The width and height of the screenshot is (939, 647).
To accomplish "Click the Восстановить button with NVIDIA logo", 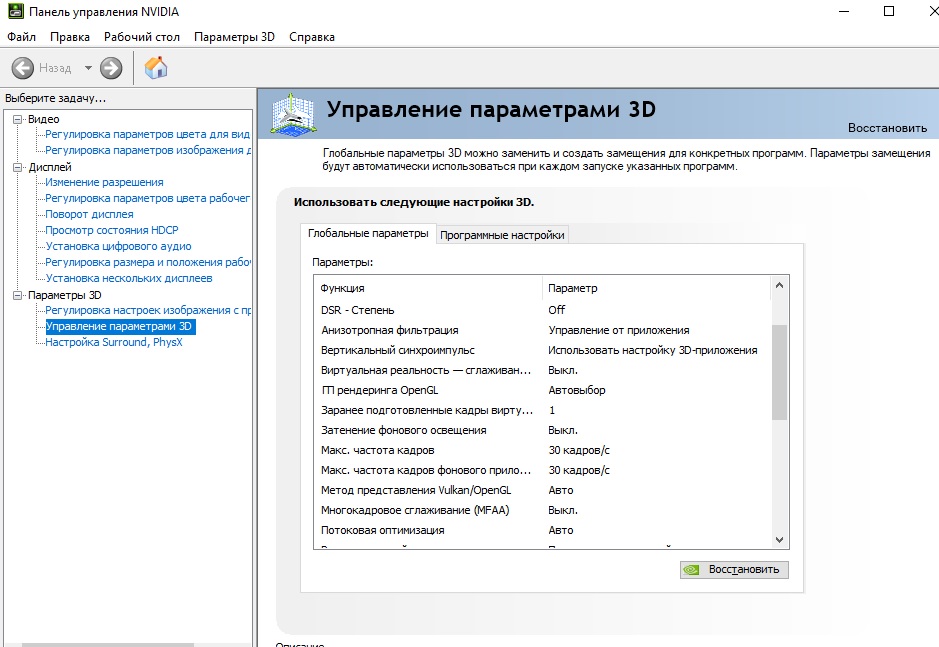I will 734,570.
